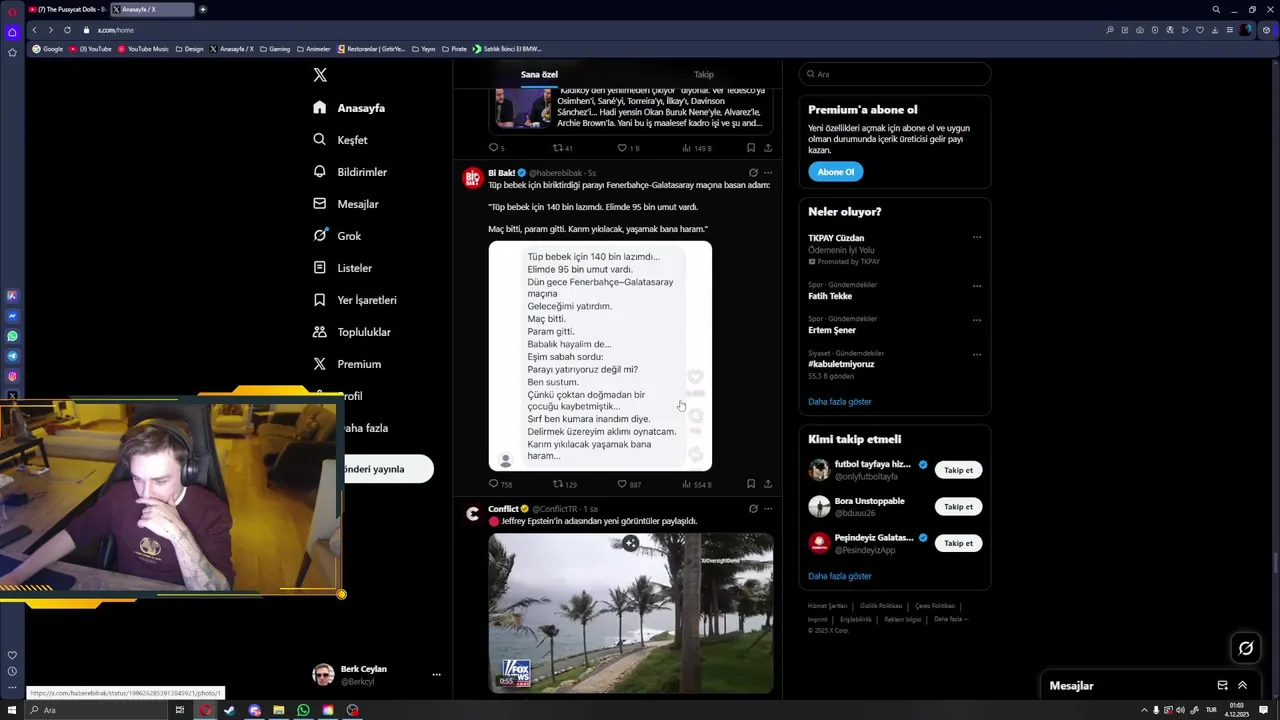Open Telegram in Opera sidebar
Image resolution: width=1280 pixels, height=720 pixels.
coord(12,356)
